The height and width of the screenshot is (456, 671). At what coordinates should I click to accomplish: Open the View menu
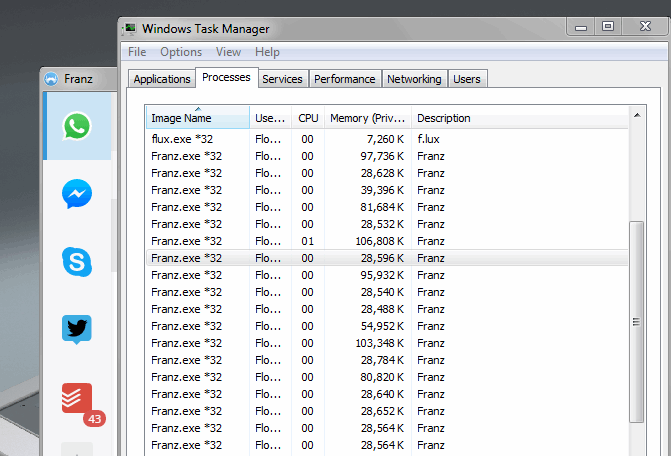(228, 52)
